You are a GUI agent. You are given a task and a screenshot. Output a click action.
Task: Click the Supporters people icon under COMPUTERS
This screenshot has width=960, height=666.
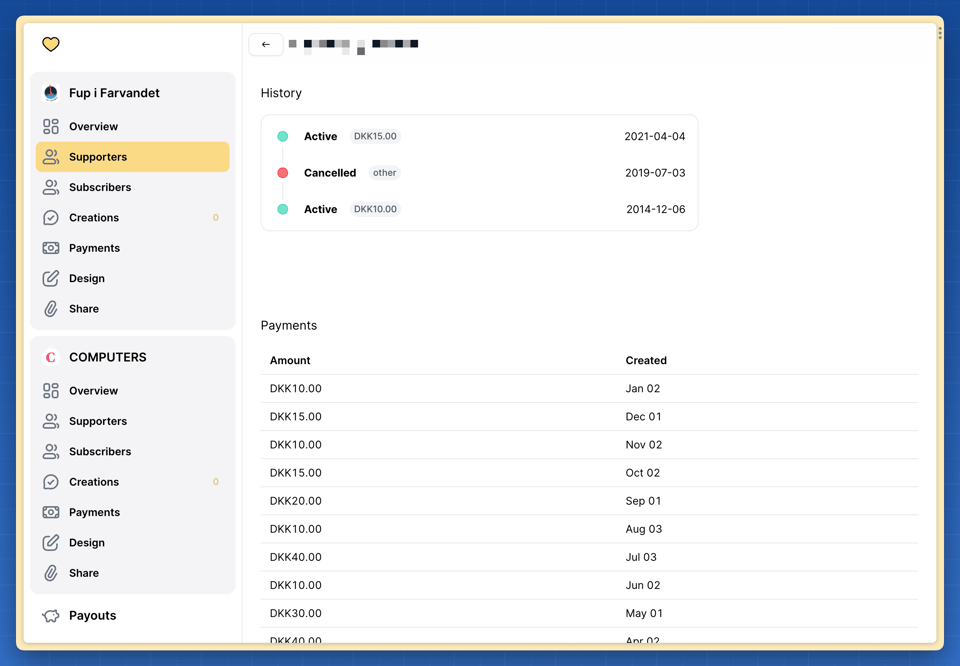(x=51, y=421)
